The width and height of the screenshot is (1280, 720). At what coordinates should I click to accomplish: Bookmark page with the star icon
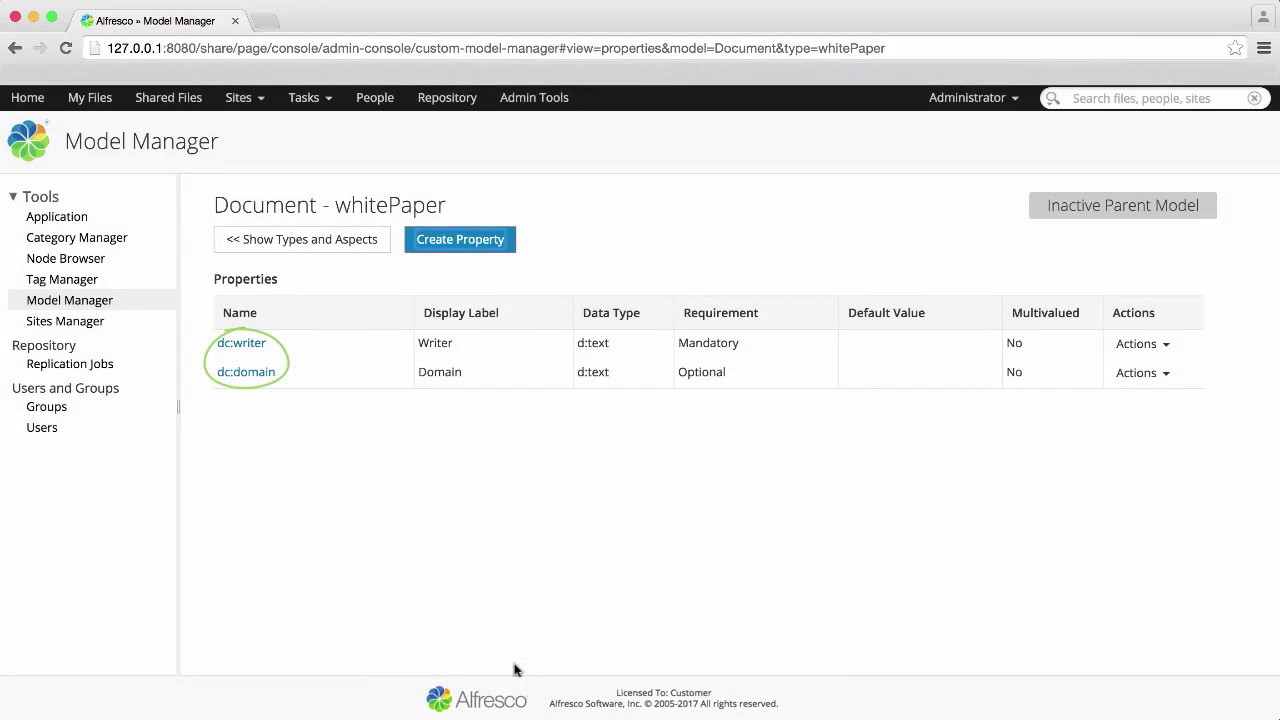pos(1236,48)
